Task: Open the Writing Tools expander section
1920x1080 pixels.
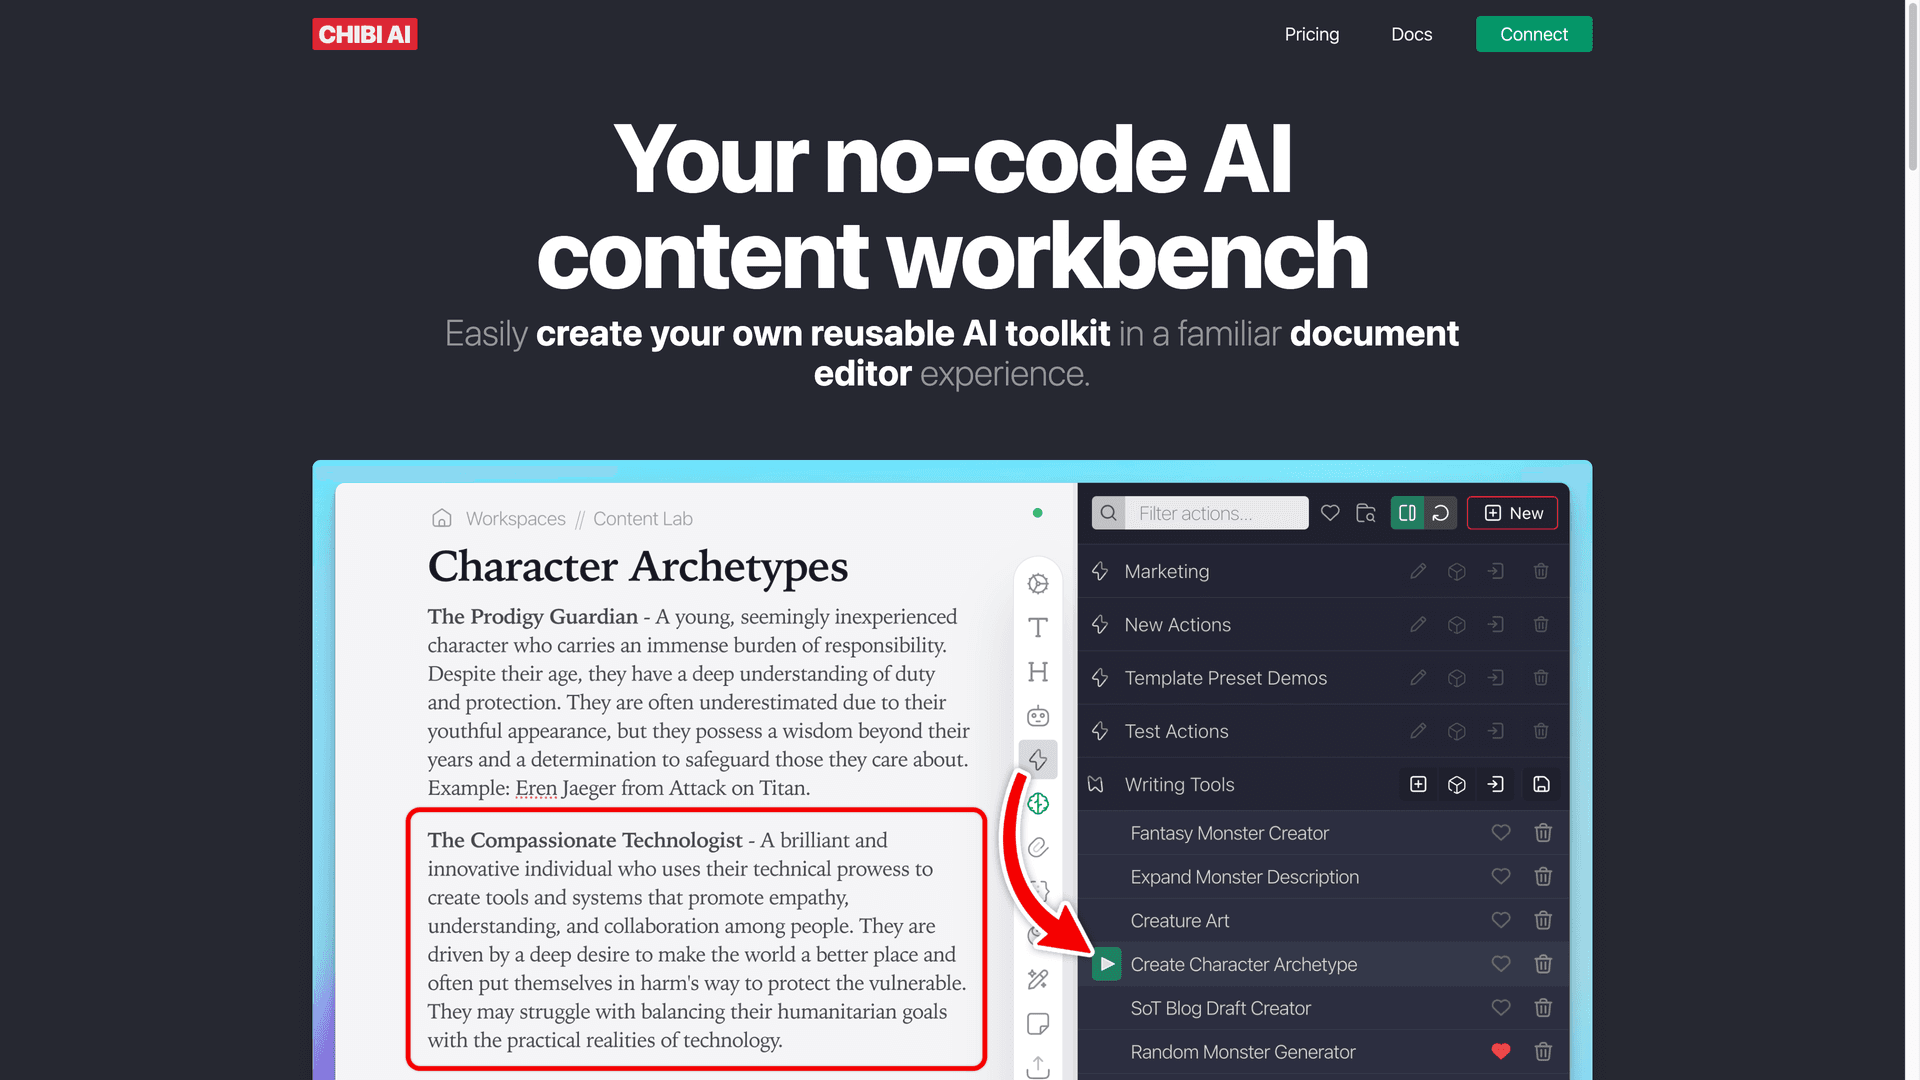Action: (1178, 785)
